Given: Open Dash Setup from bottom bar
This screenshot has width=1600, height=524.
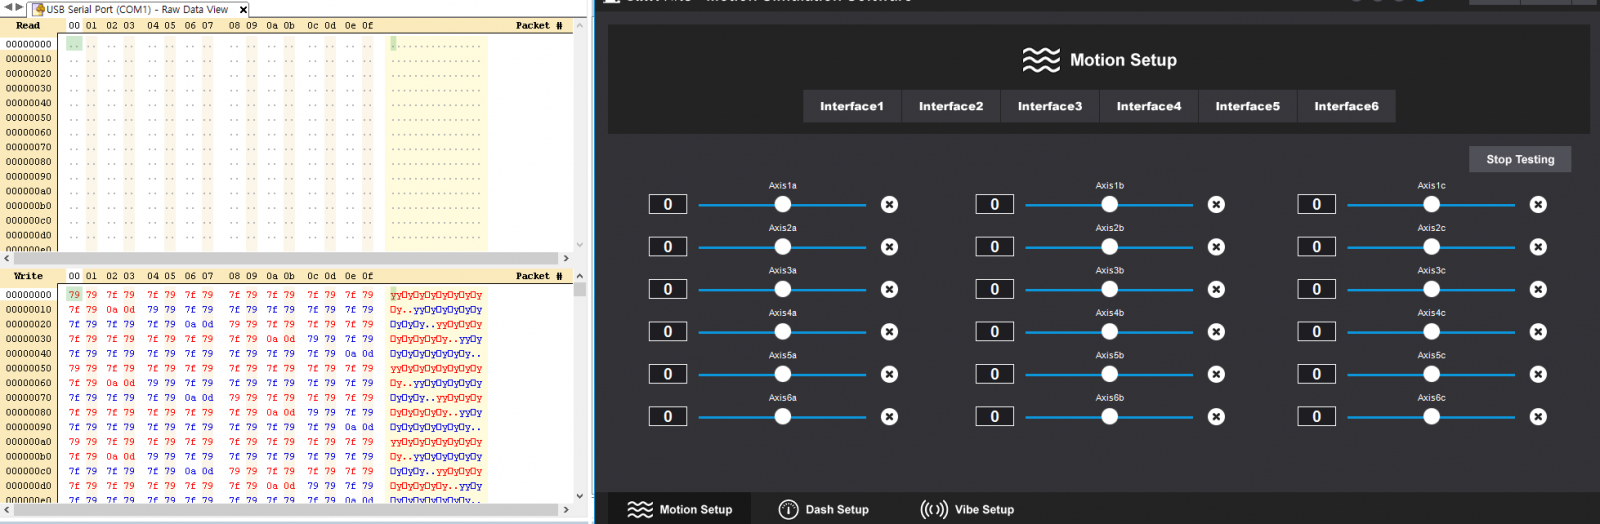Looking at the screenshot, I should 824,510.
